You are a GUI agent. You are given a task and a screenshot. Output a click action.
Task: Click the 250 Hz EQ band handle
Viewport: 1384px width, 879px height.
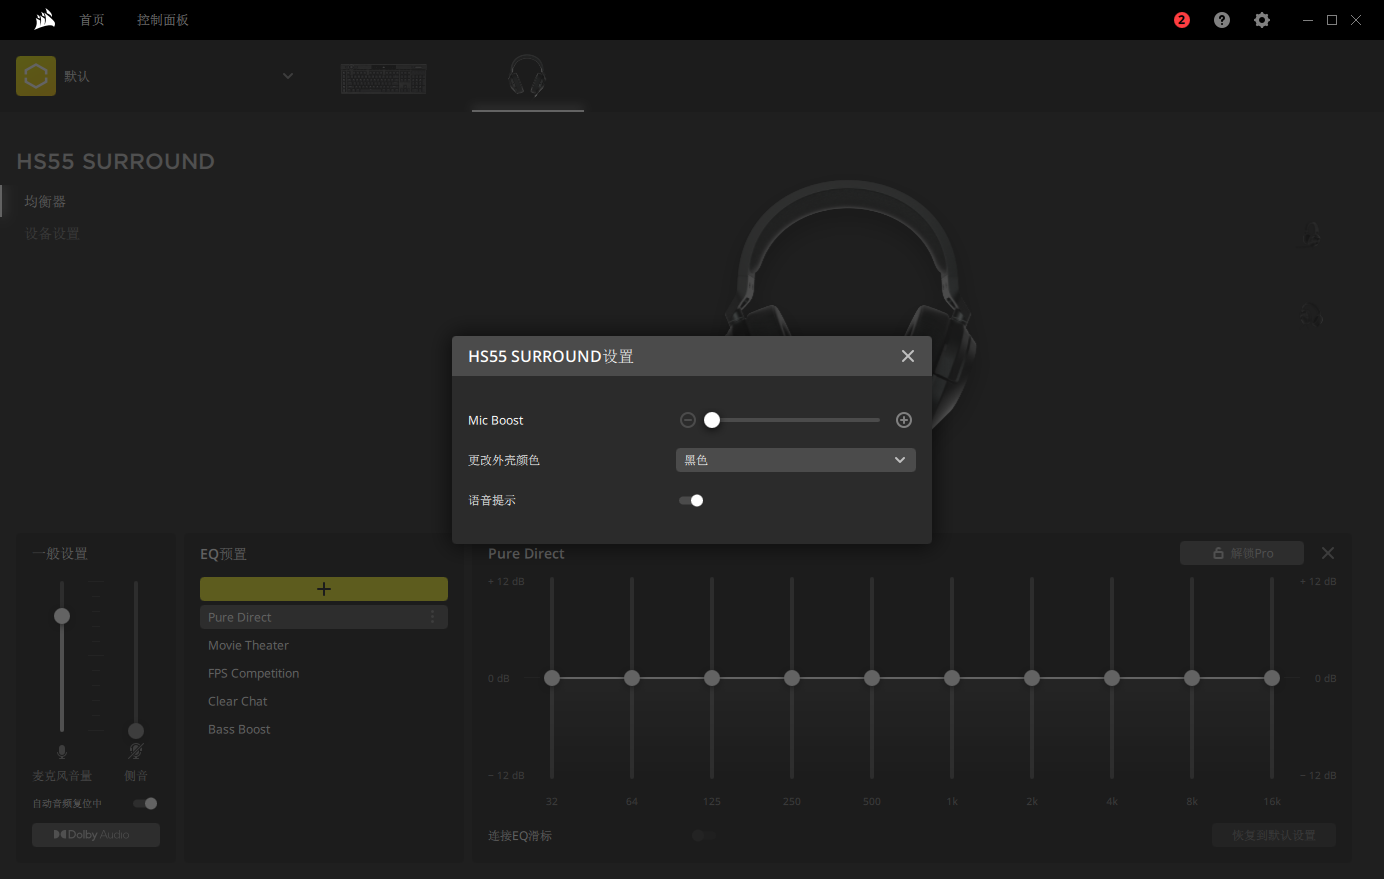(792, 678)
